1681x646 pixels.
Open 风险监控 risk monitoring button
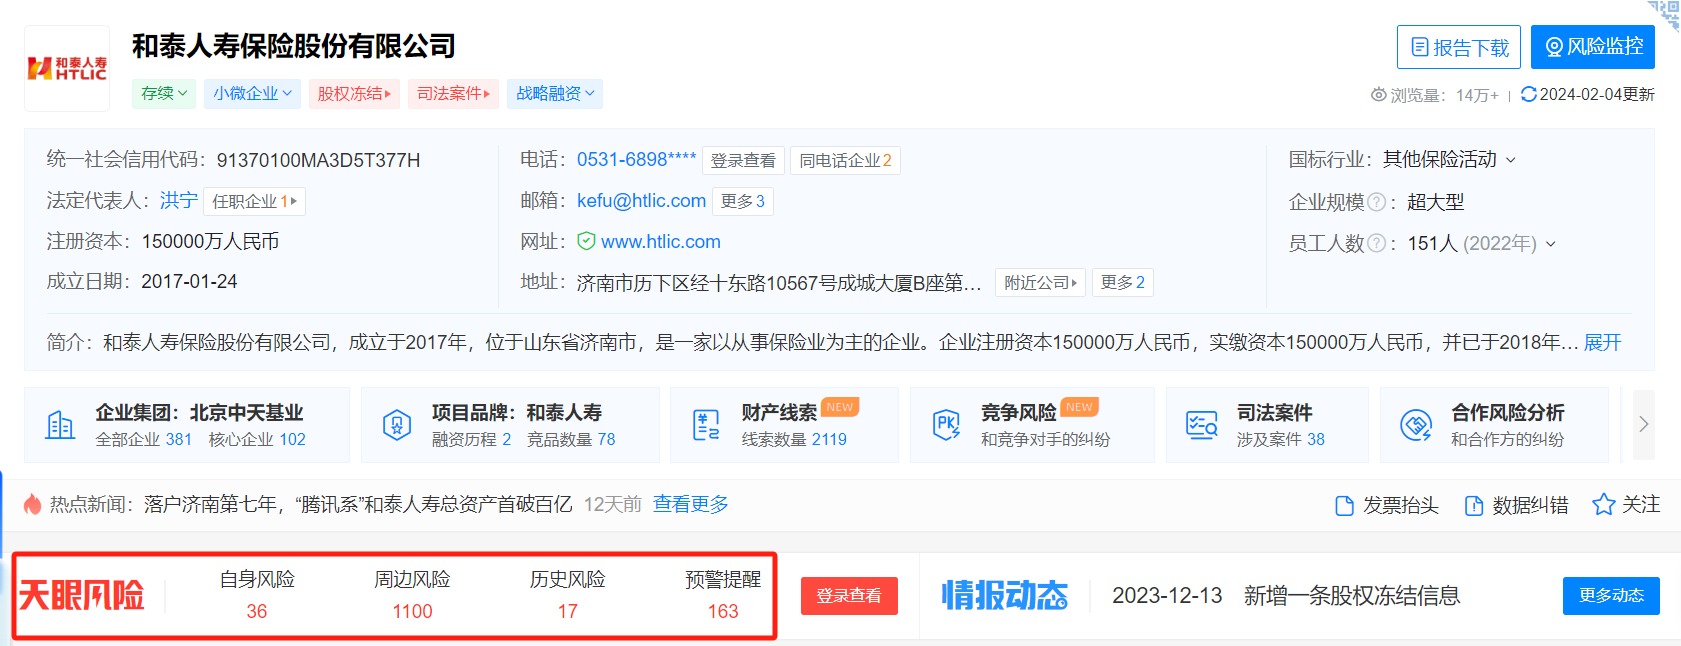[x=1593, y=47]
